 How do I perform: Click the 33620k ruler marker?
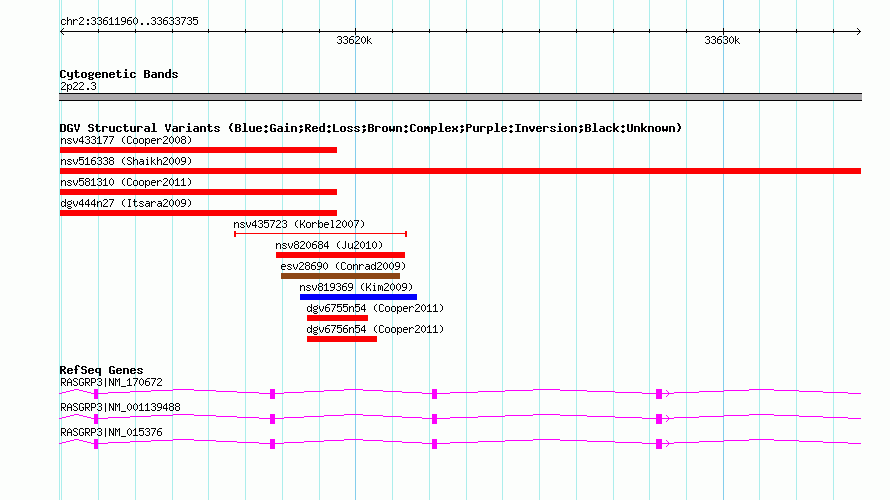pyautogui.click(x=354, y=40)
